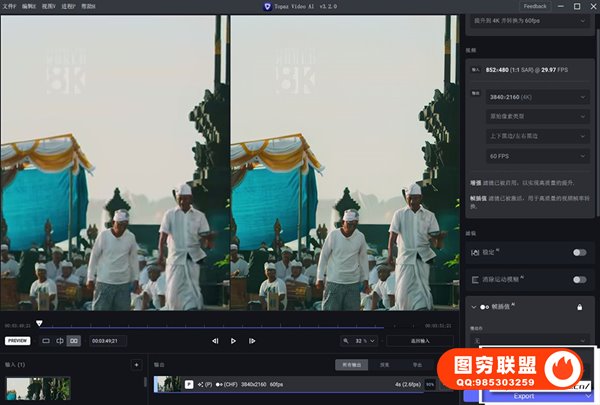Step back one frame
Screen dimensions: 600x405
215,341
